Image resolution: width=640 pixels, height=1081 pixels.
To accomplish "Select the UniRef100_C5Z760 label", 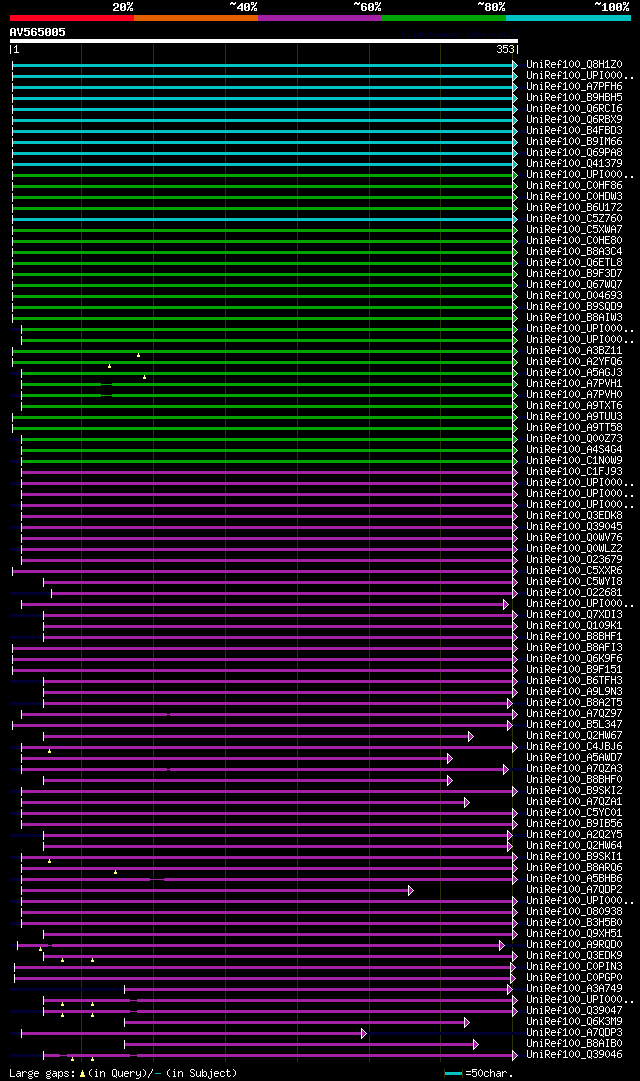I will click(574, 219).
